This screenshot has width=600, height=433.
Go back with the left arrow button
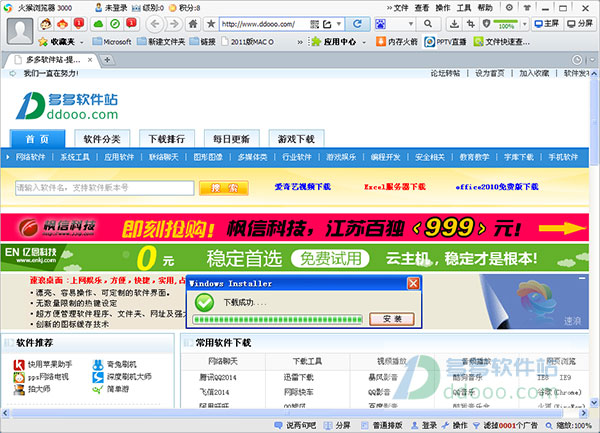(155, 24)
